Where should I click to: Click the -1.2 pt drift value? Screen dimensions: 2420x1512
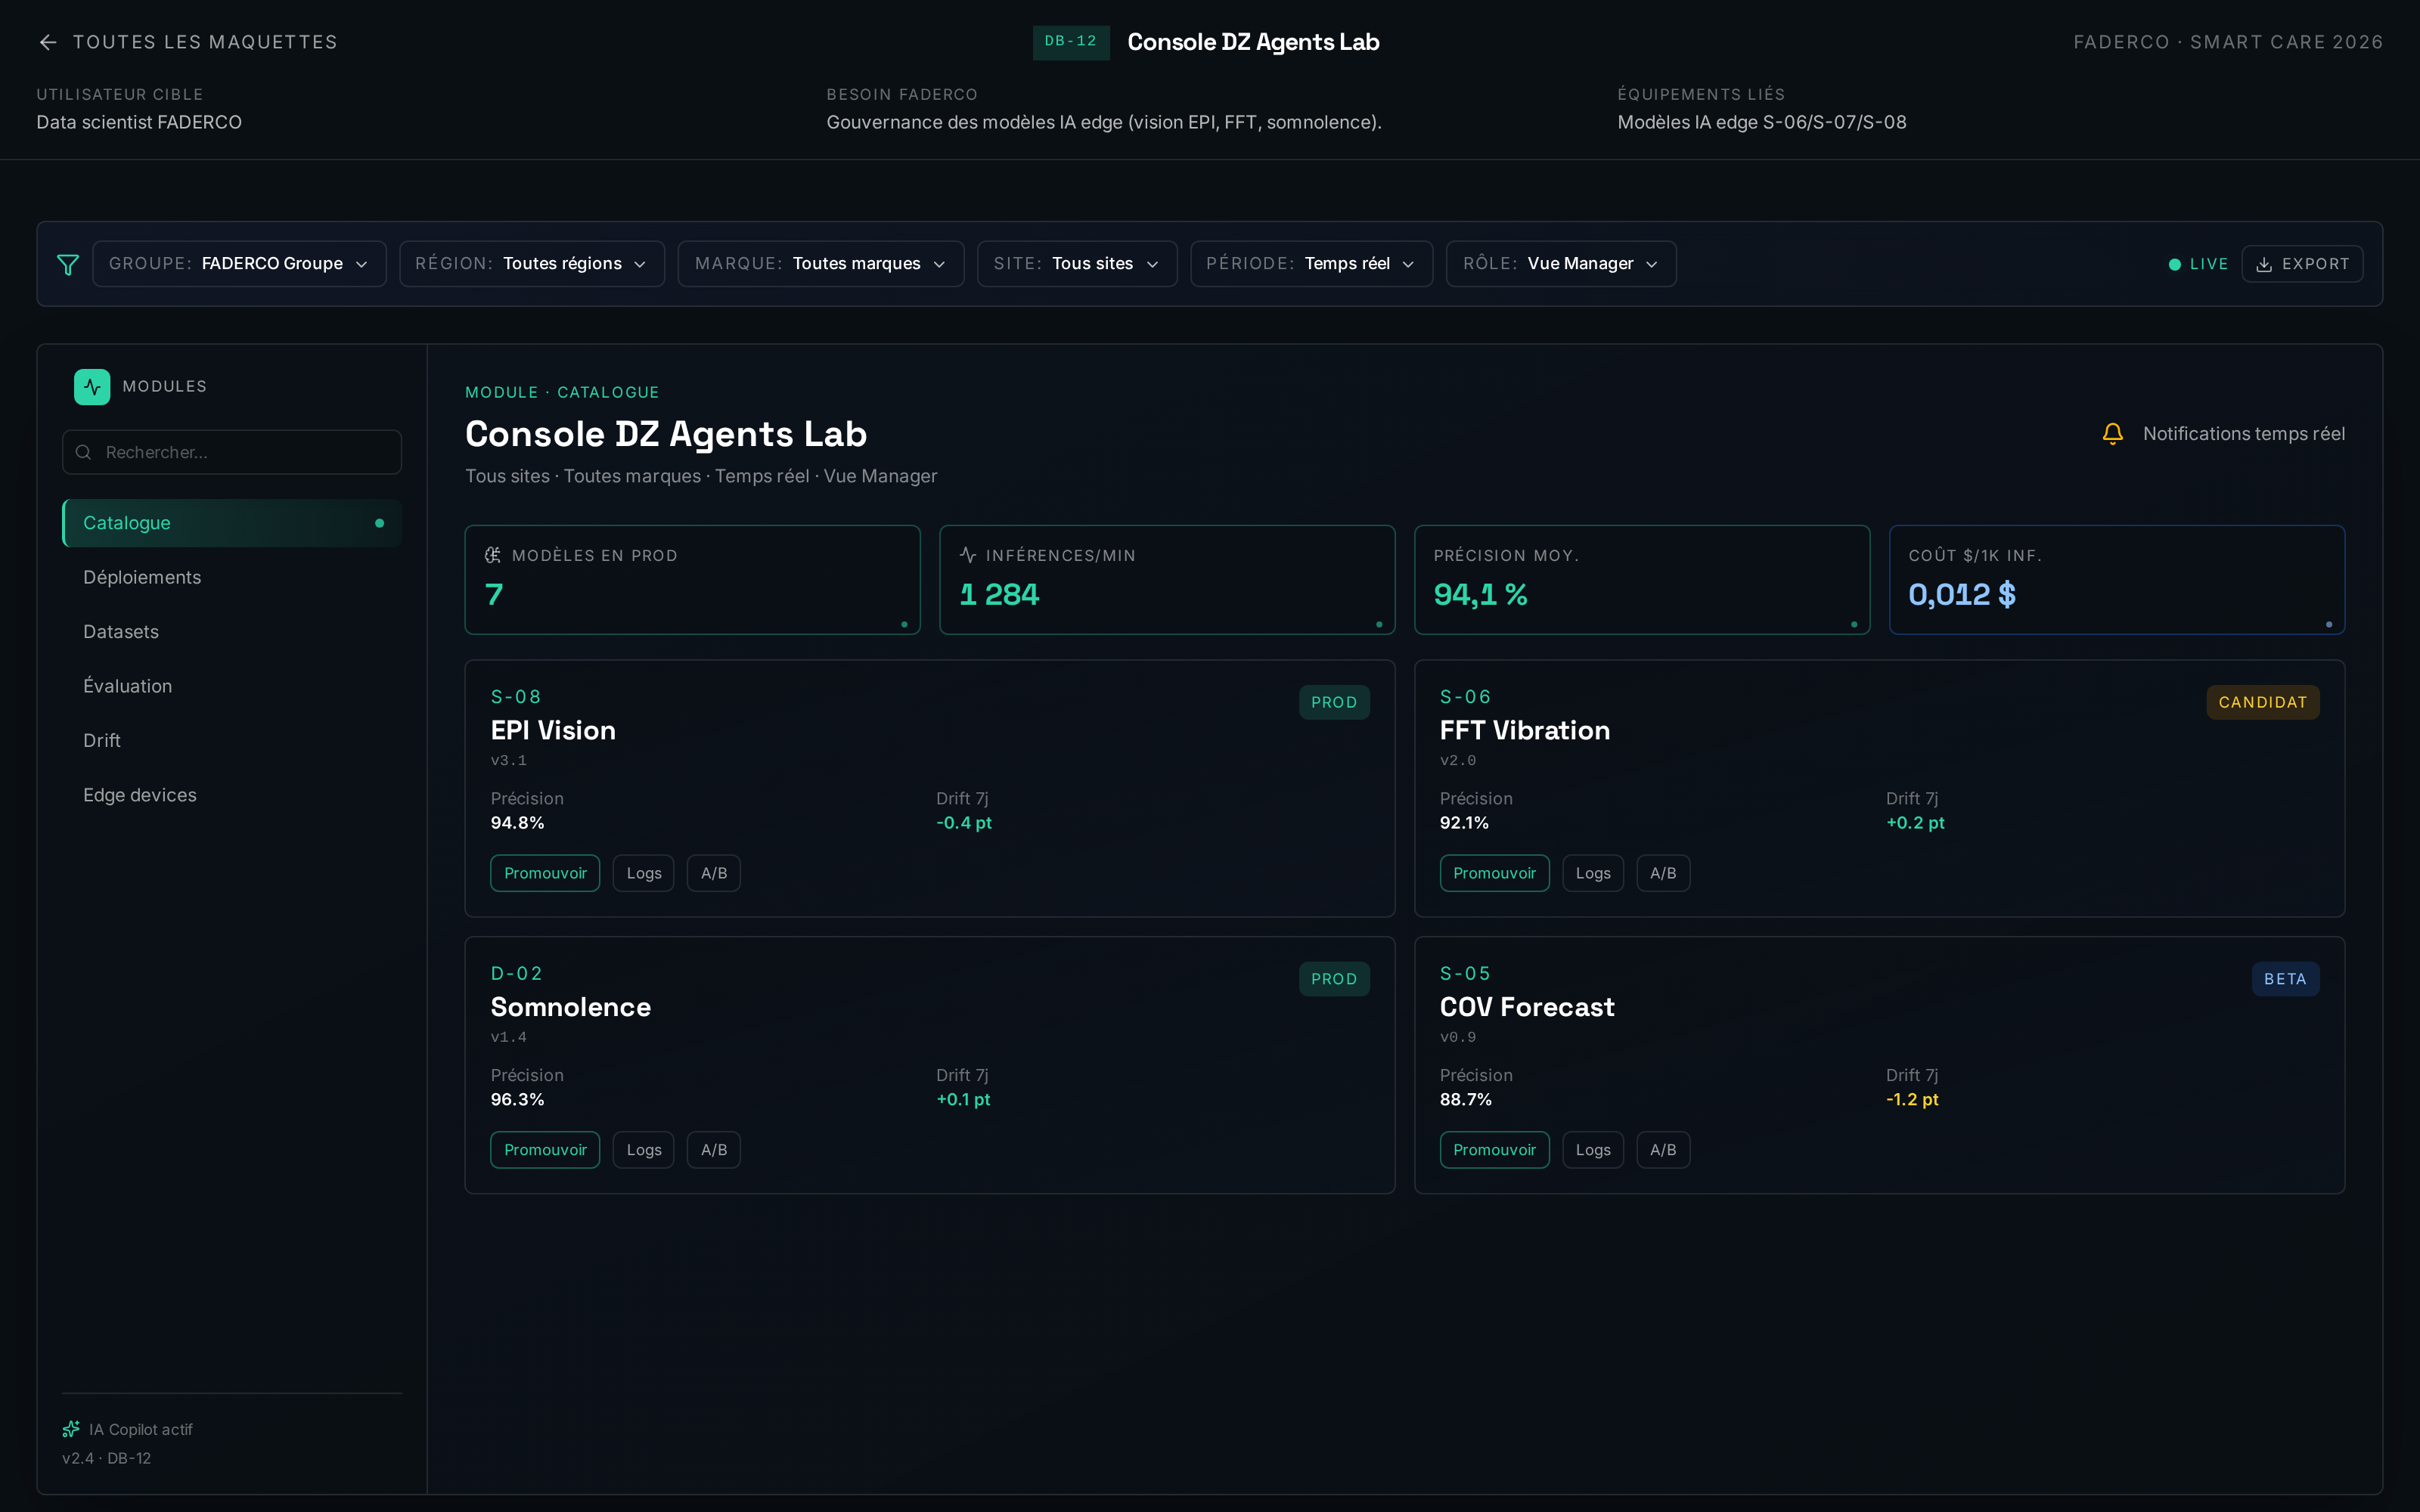1912,1099
